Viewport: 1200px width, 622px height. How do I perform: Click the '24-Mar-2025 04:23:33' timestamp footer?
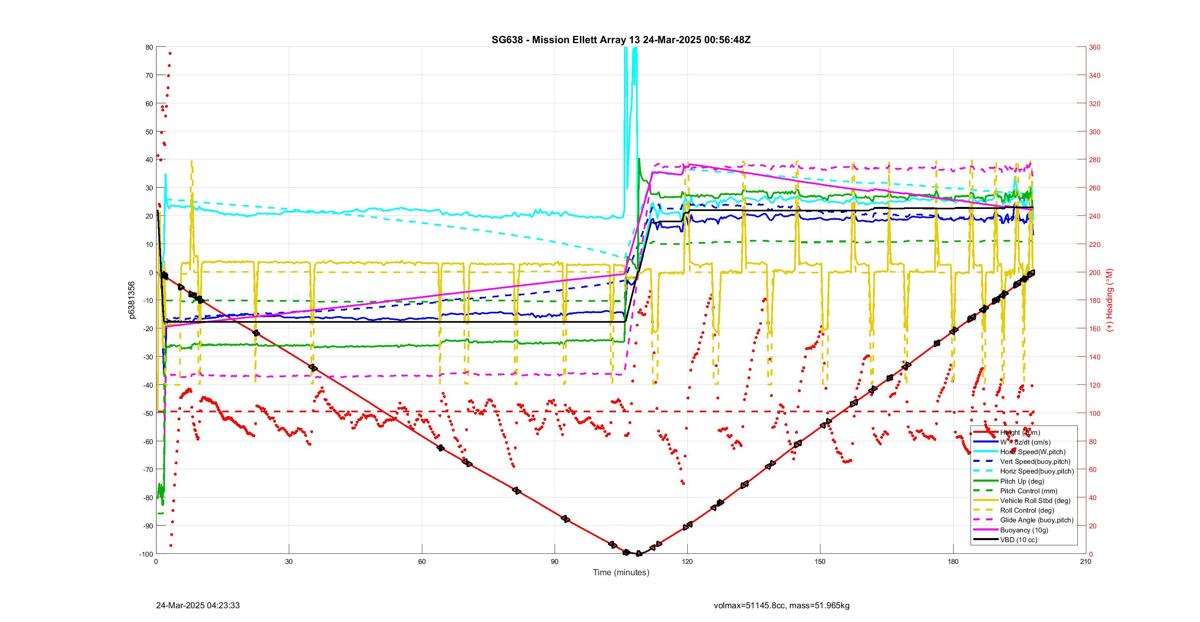tap(197, 605)
